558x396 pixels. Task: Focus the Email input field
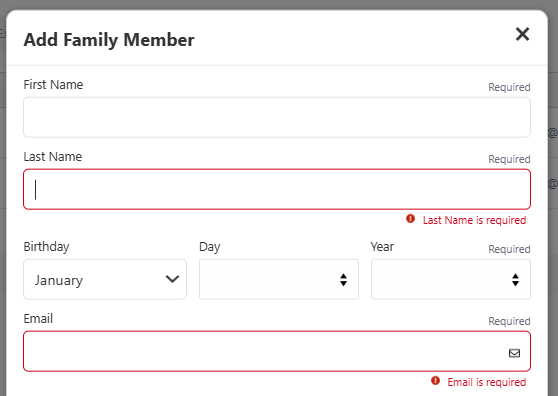[x=277, y=352]
